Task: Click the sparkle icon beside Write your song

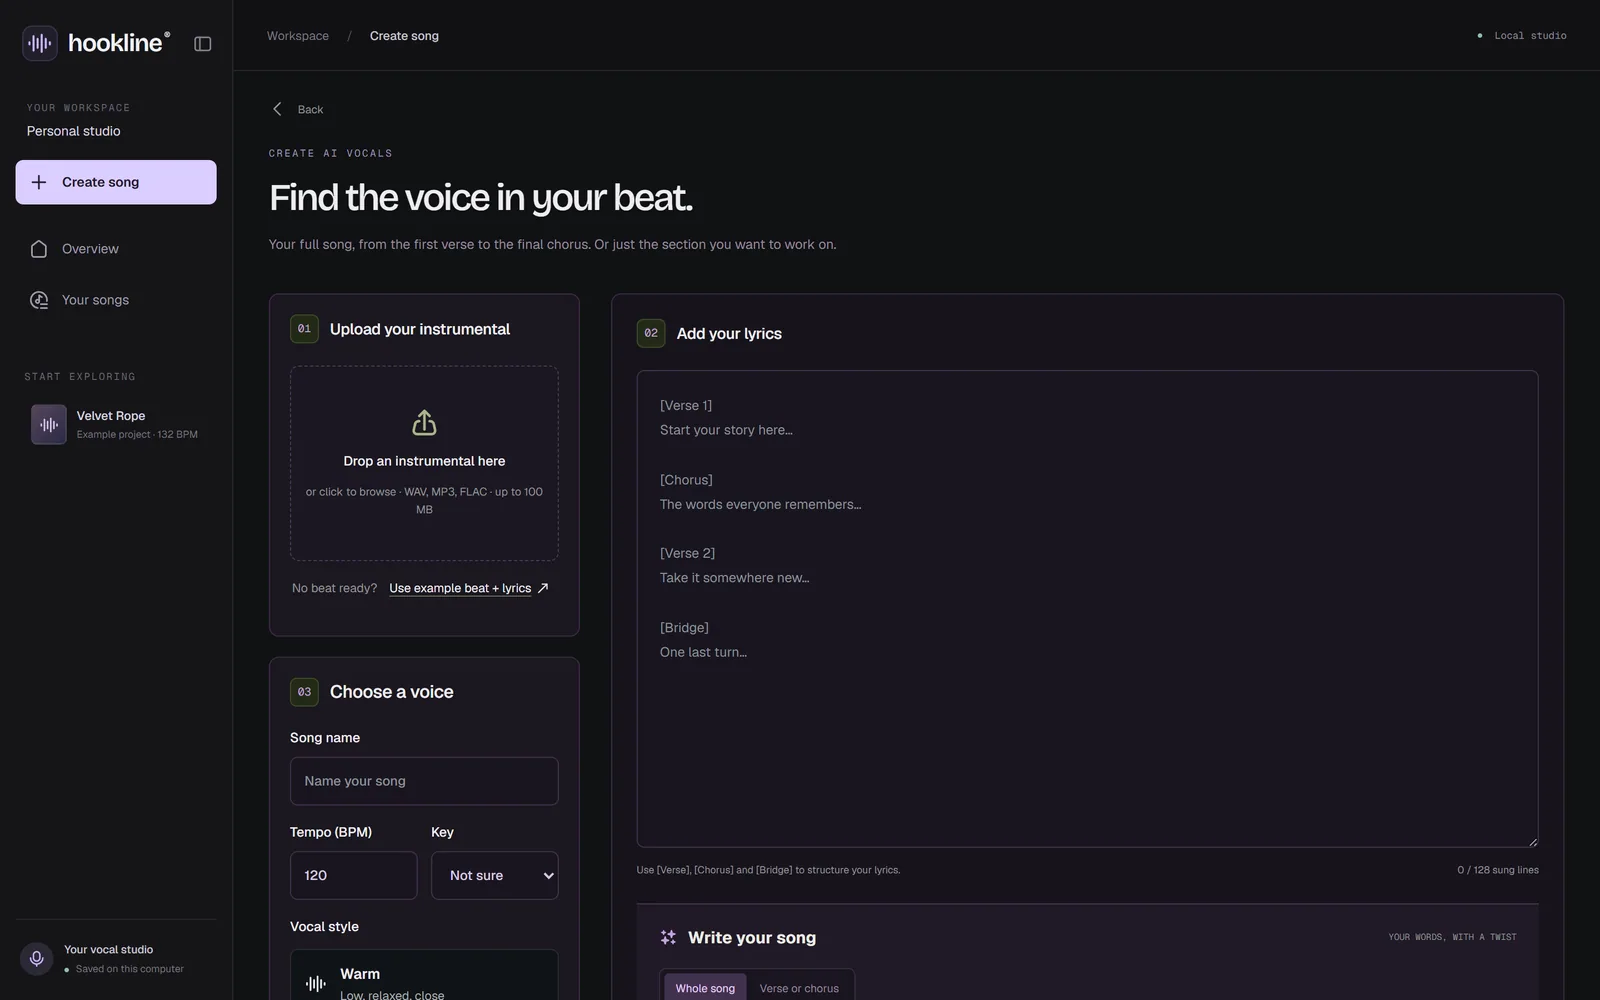Action: tap(668, 937)
